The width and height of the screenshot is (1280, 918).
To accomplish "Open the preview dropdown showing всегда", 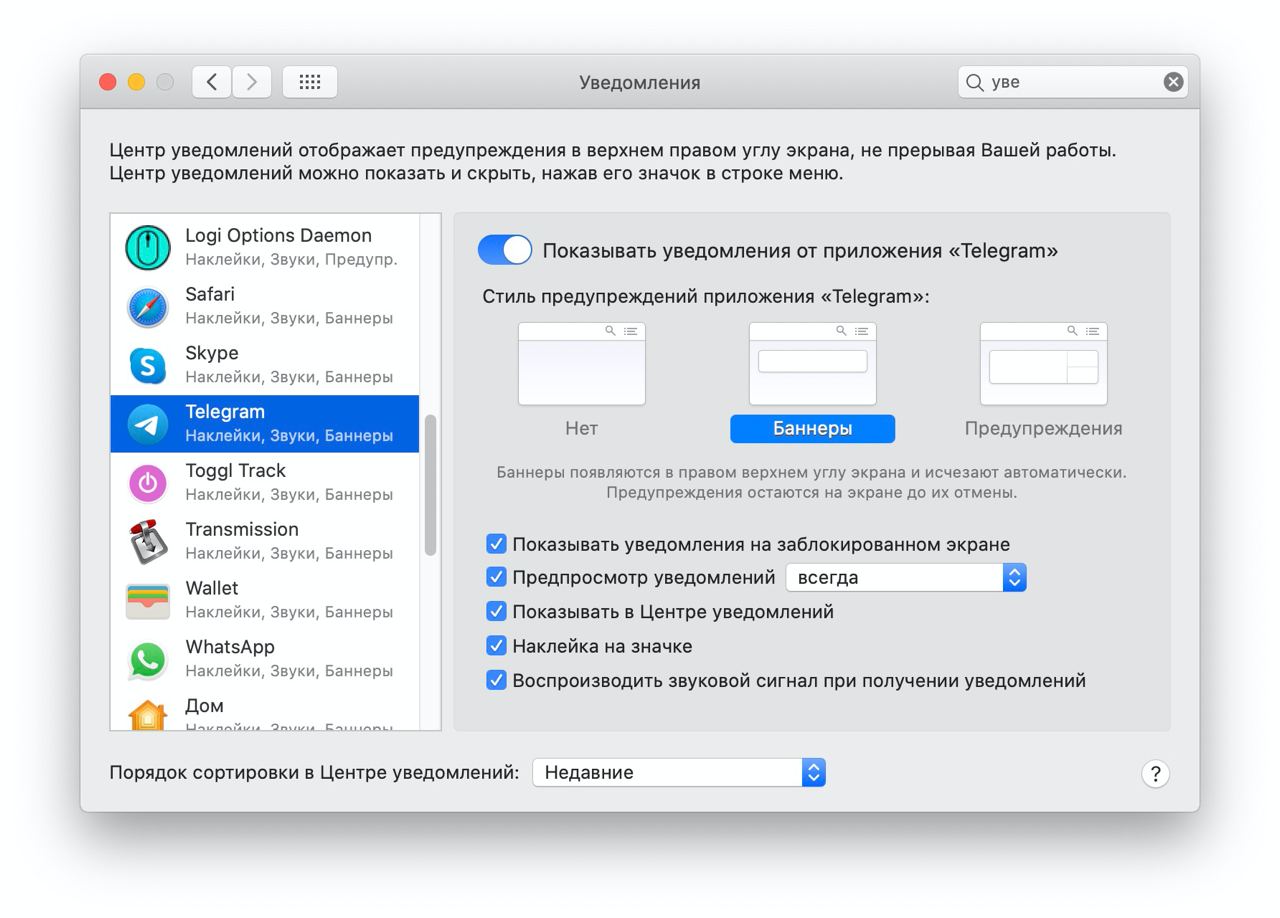I will [x=906, y=577].
